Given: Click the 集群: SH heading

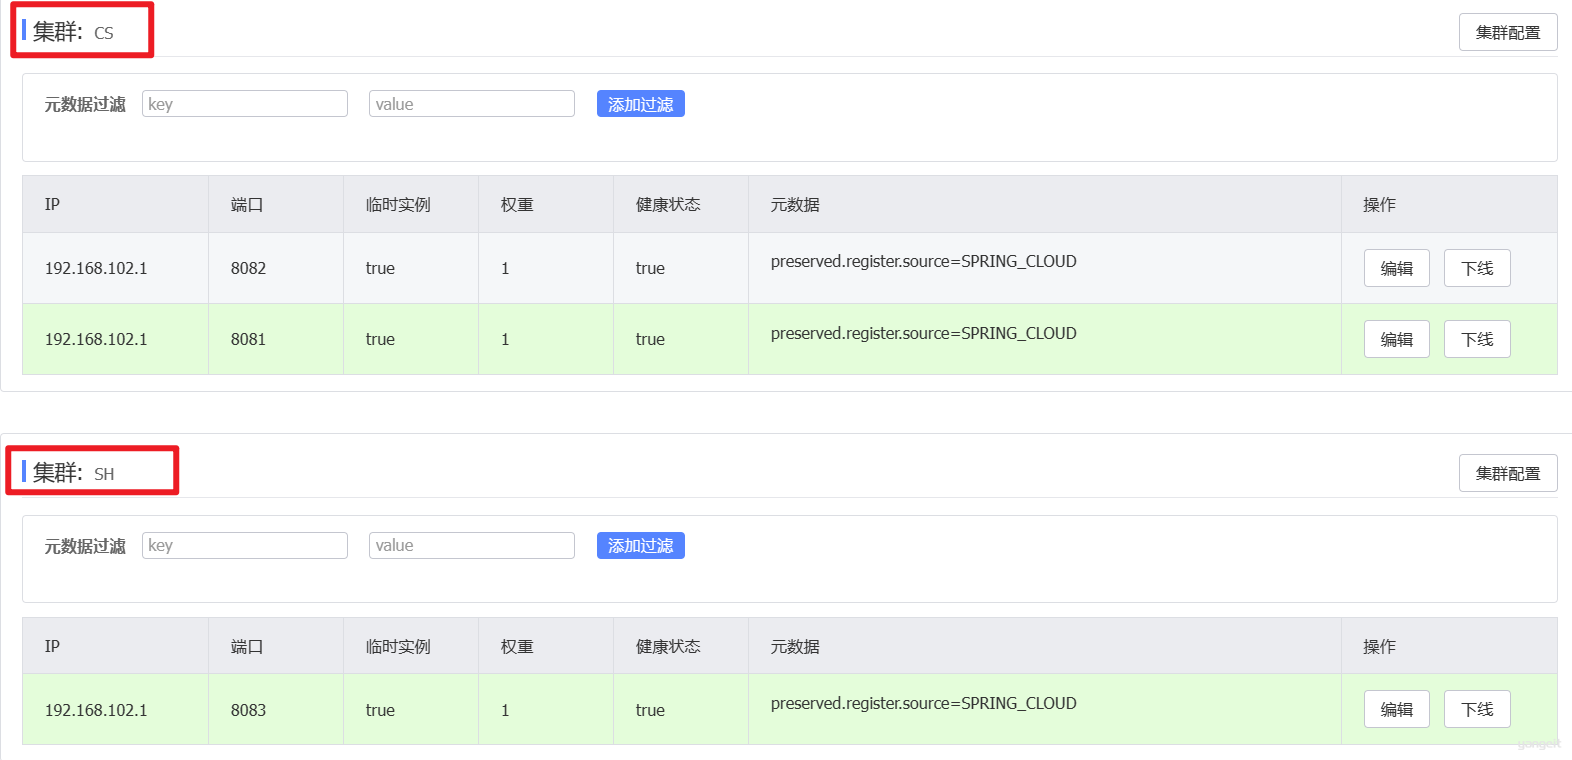Looking at the screenshot, I should [x=73, y=473].
